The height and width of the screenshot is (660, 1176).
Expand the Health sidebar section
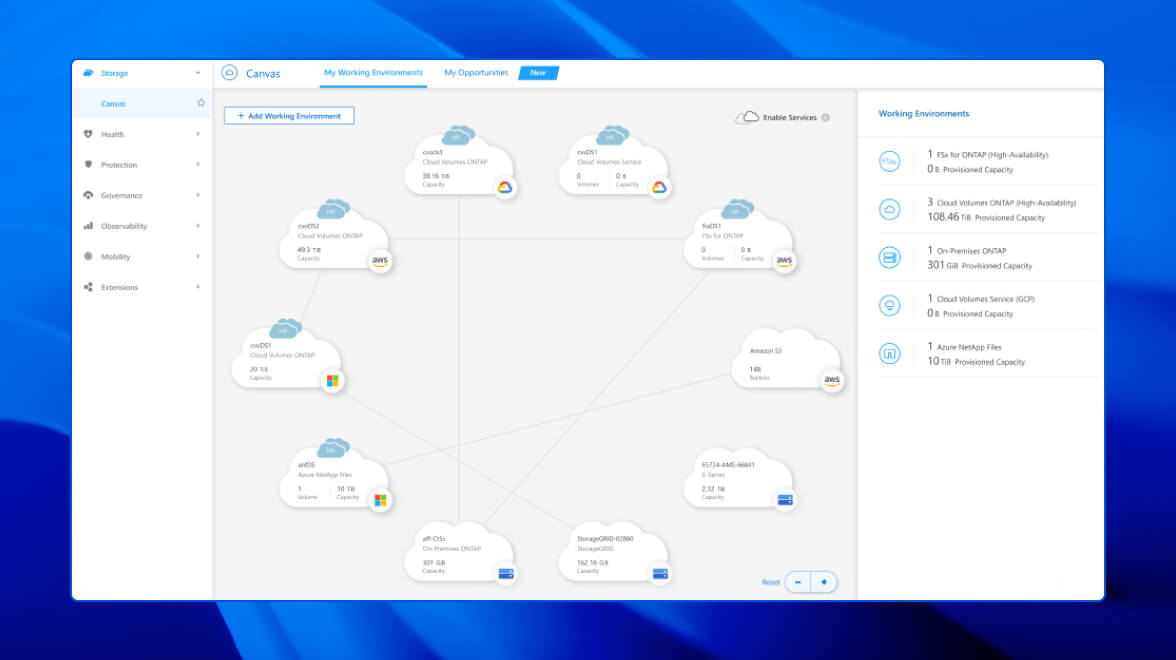click(x=197, y=134)
